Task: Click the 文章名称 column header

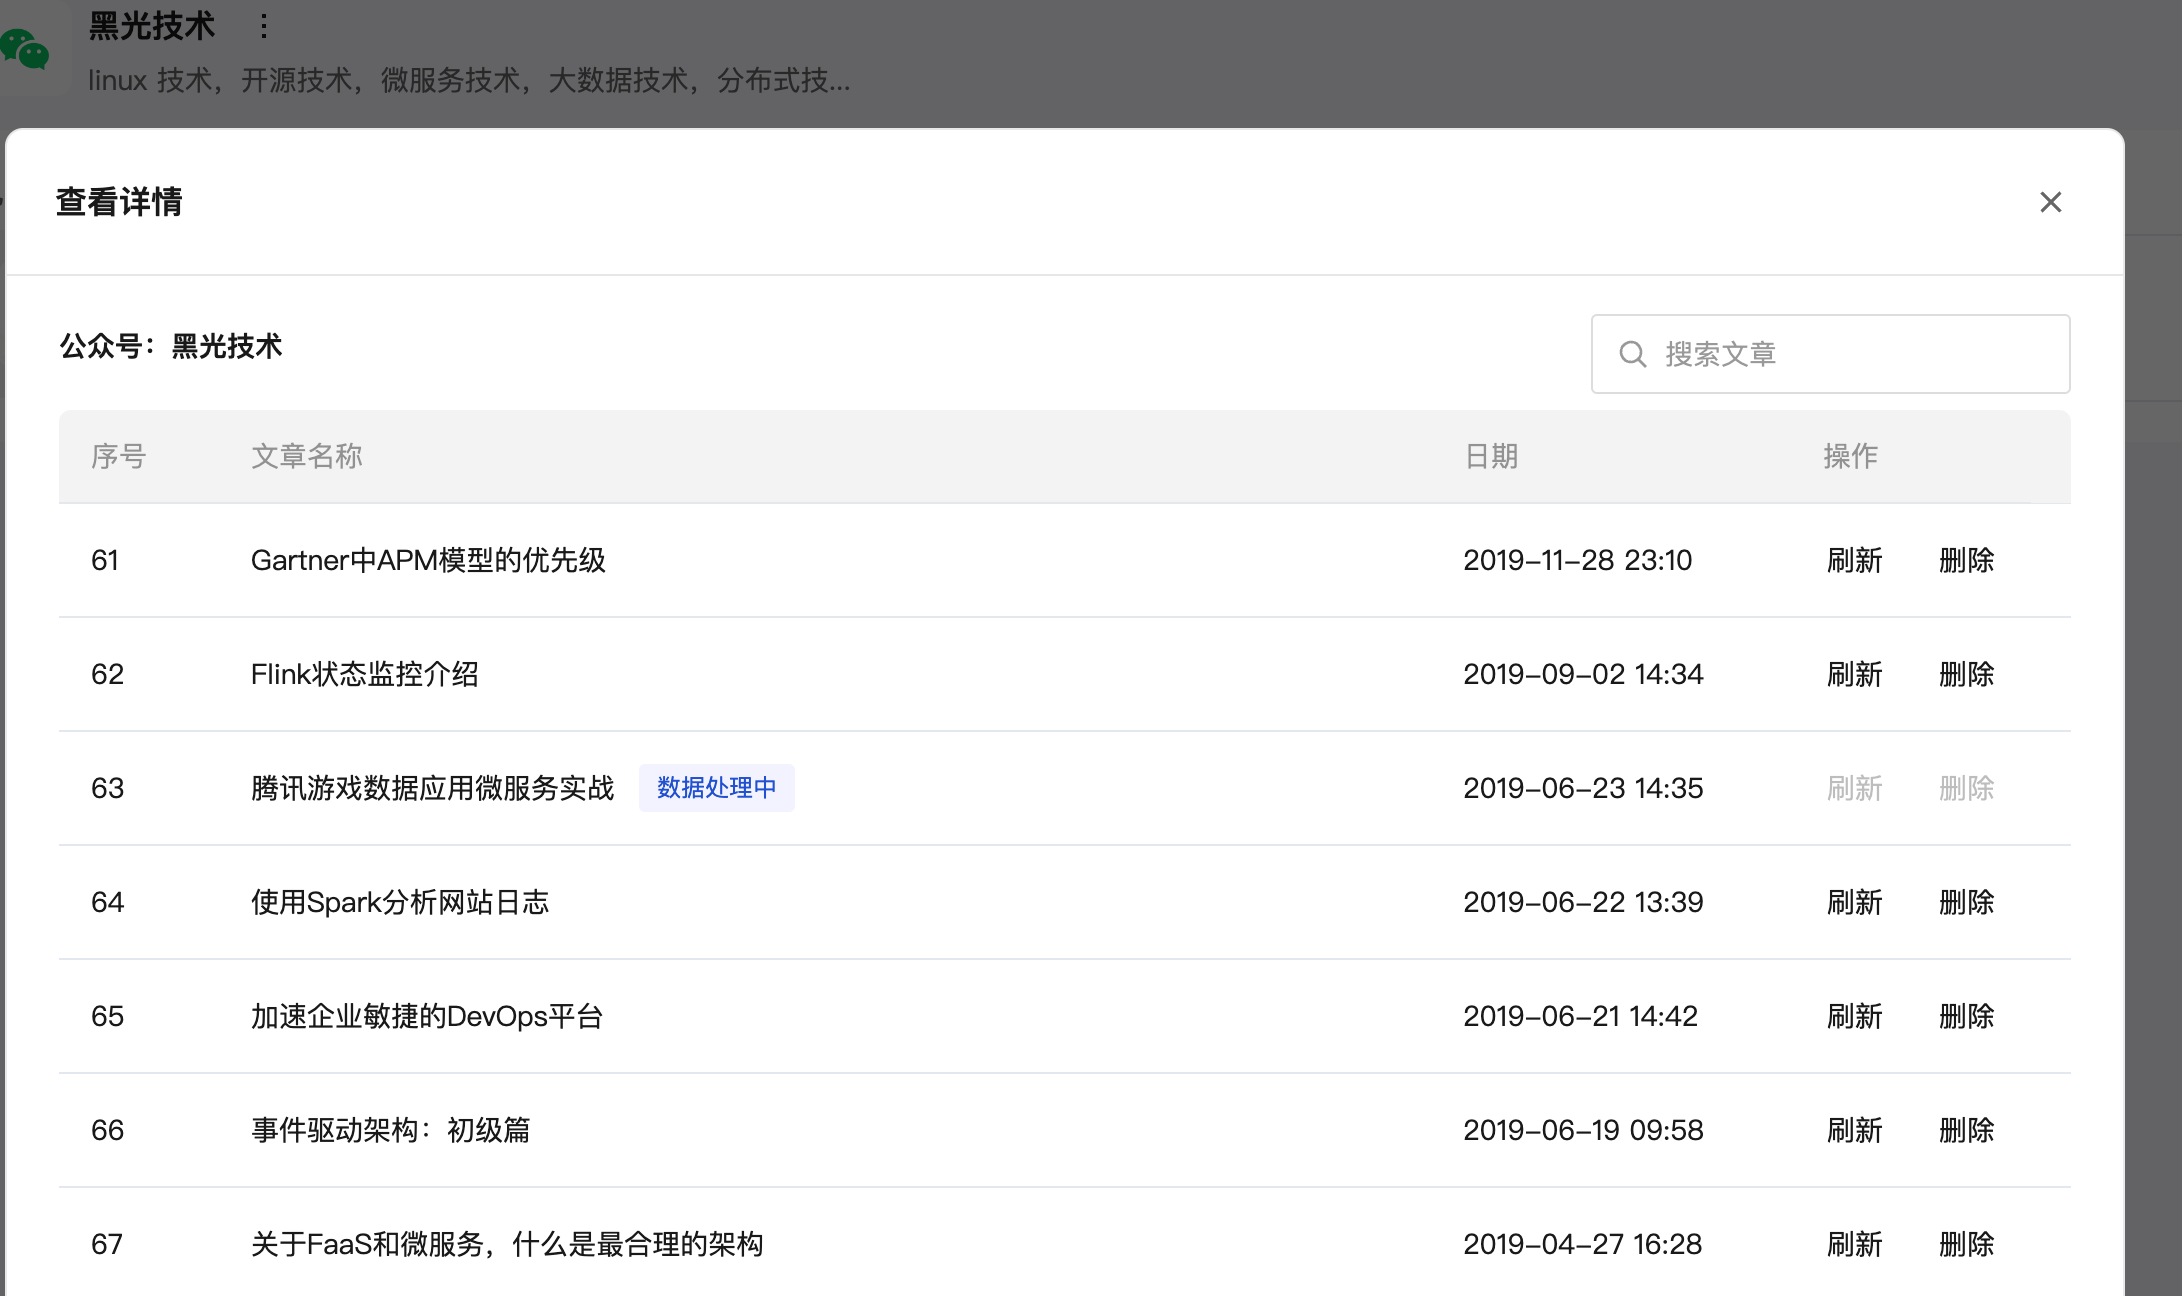Action: coord(306,456)
